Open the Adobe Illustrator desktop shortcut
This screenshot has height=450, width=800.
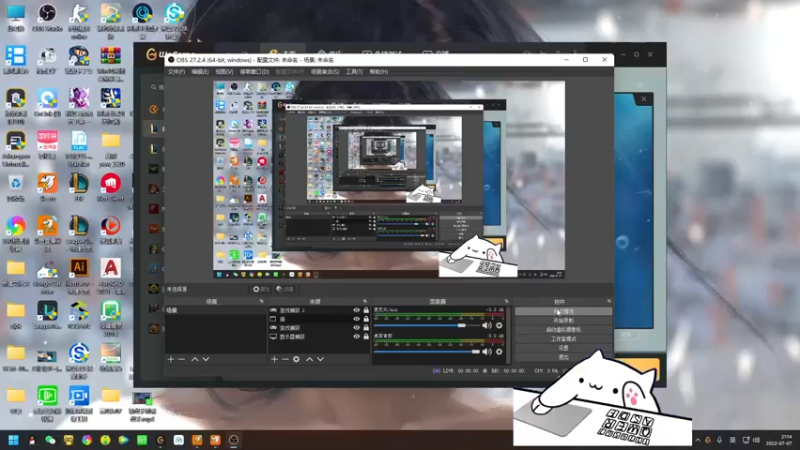(79, 276)
